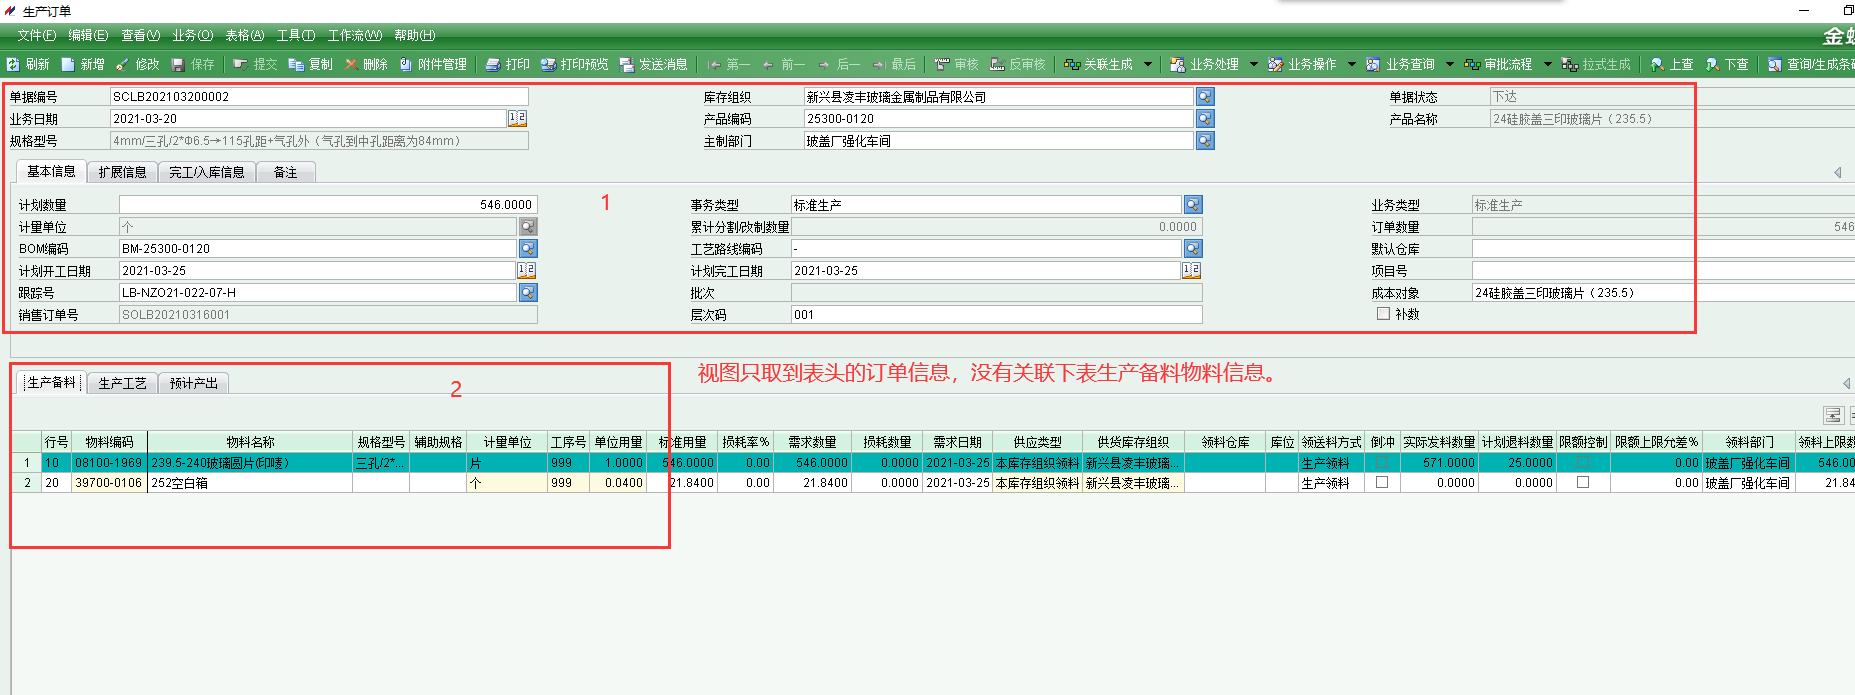Click the 刷新 refresh toolbar icon
1855x695 pixels.
(14, 64)
